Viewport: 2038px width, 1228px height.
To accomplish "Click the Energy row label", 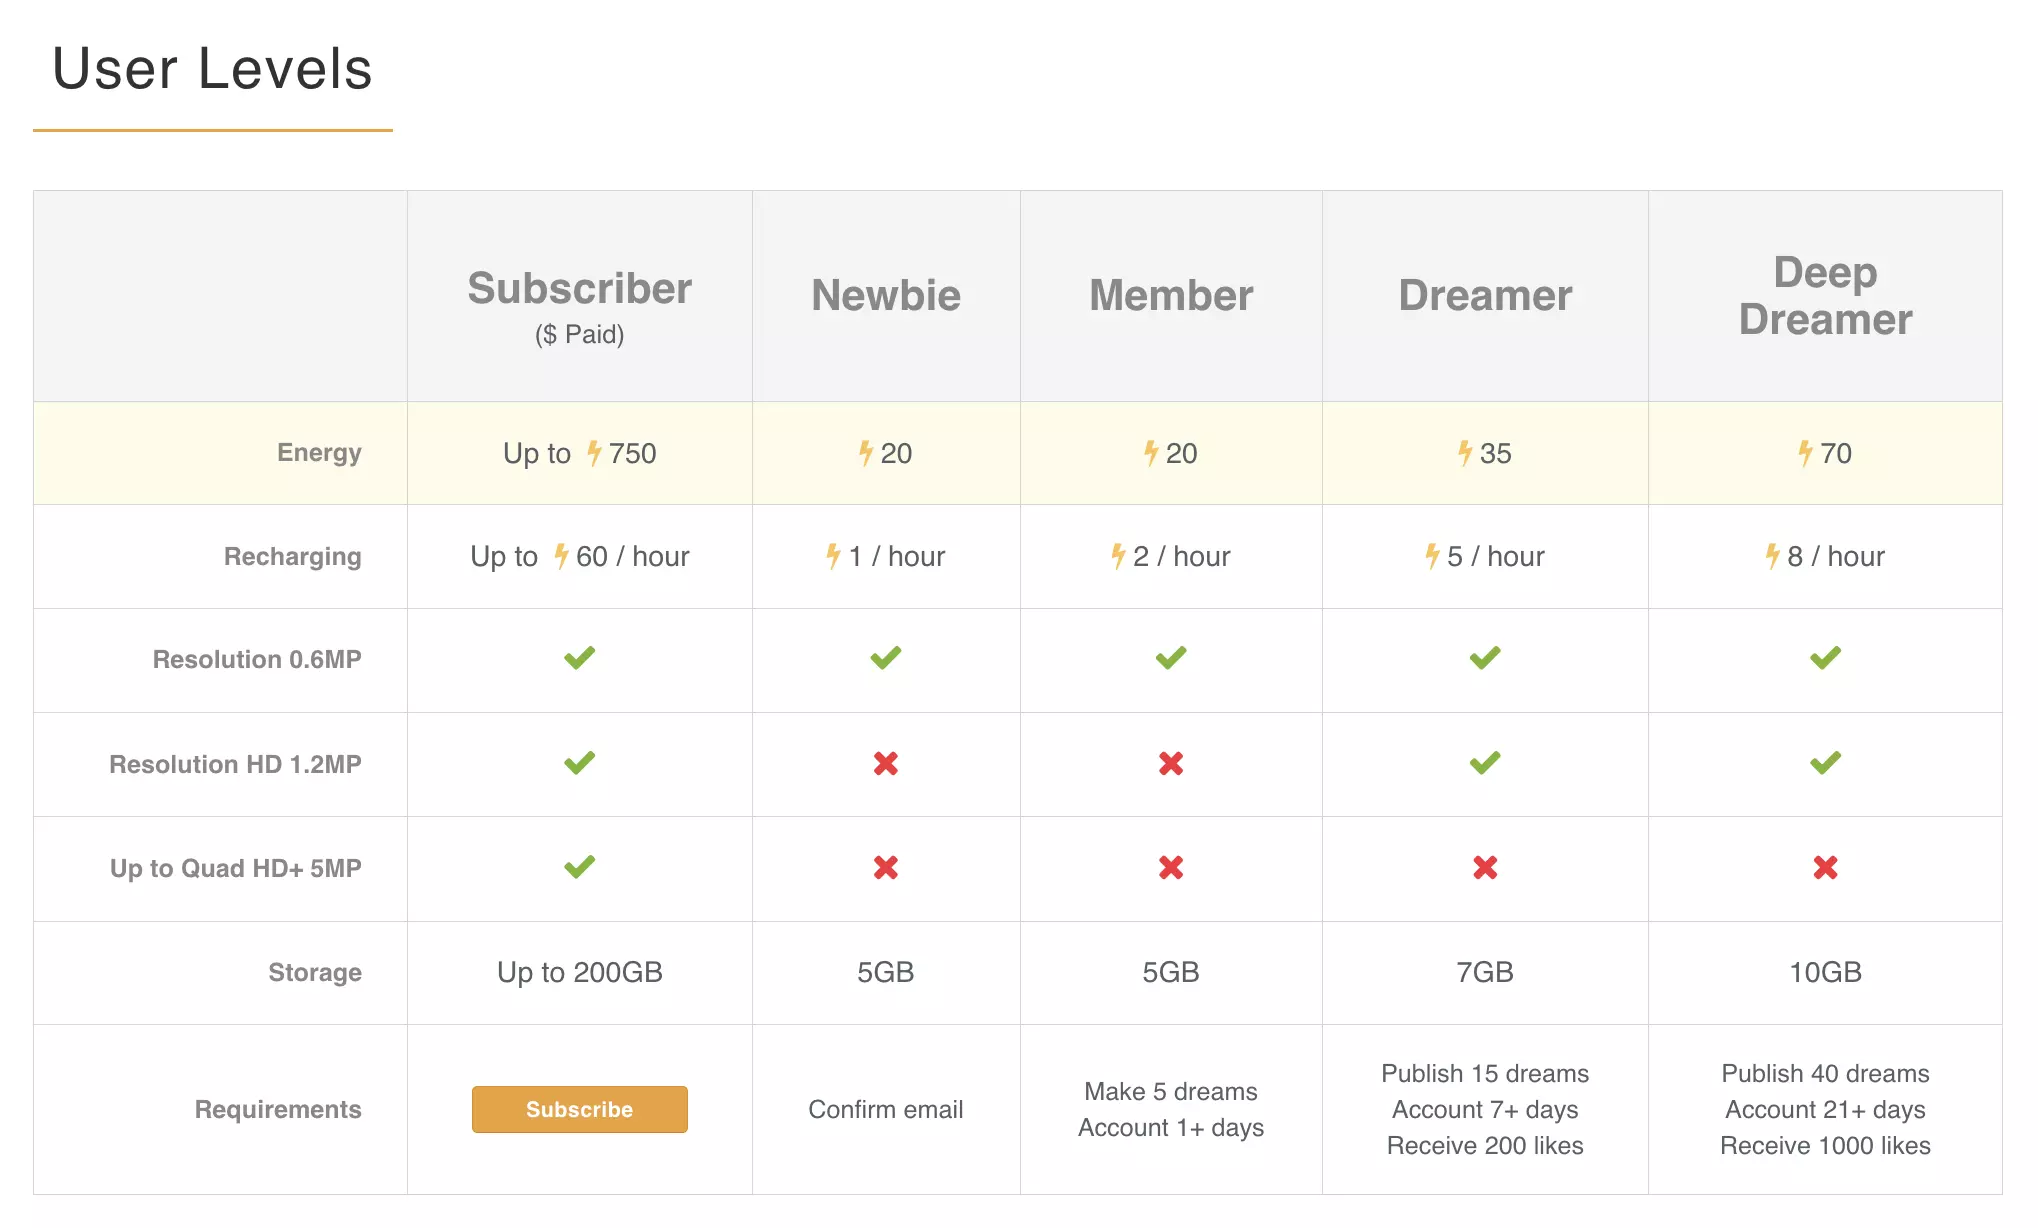I will [x=319, y=453].
